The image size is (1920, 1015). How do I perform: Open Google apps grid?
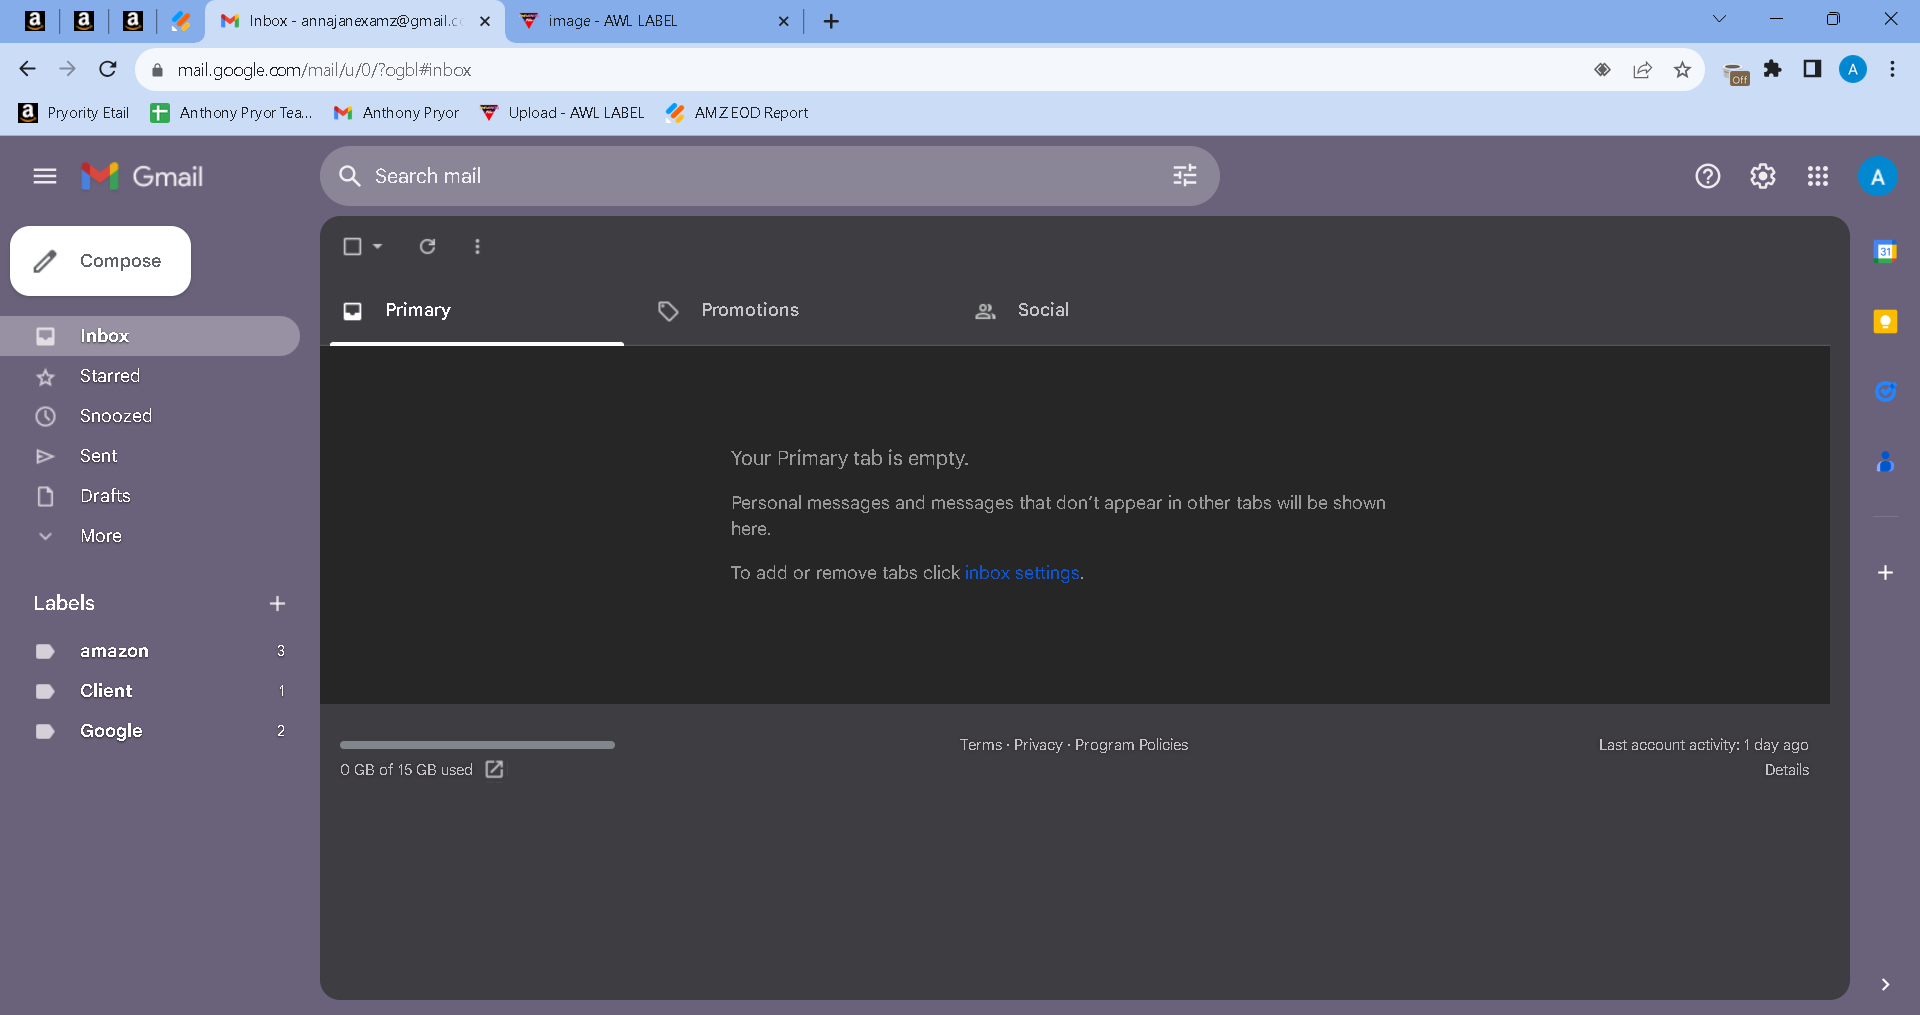[x=1818, y=176]
